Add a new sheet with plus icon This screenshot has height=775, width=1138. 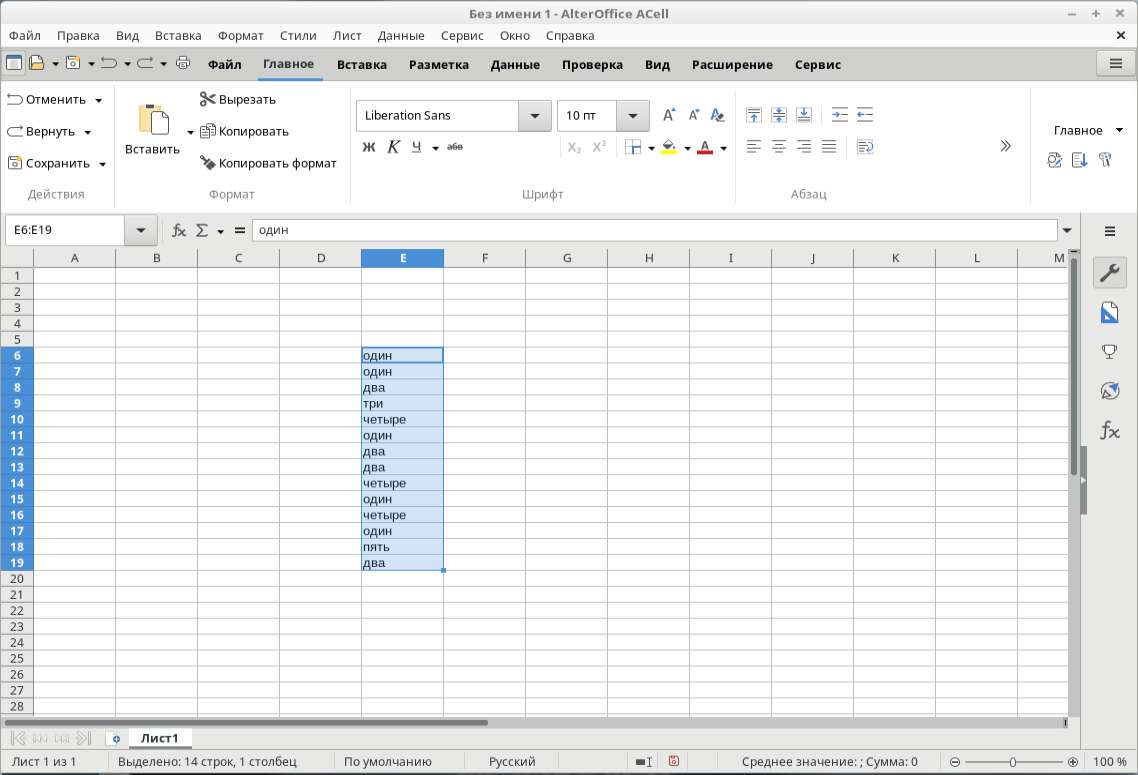click(x=115, y=739)
